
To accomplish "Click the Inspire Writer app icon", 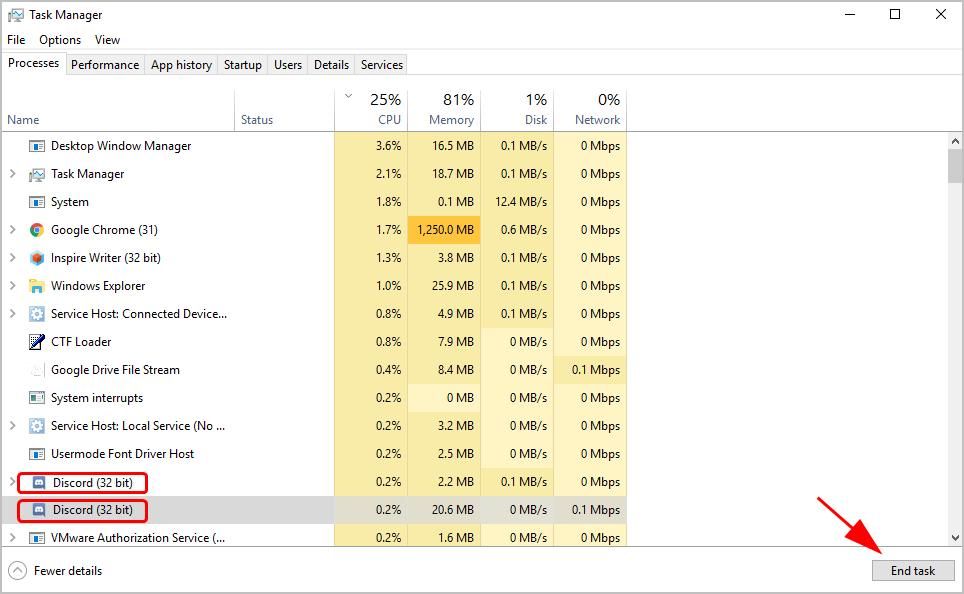I will point(37,258).
